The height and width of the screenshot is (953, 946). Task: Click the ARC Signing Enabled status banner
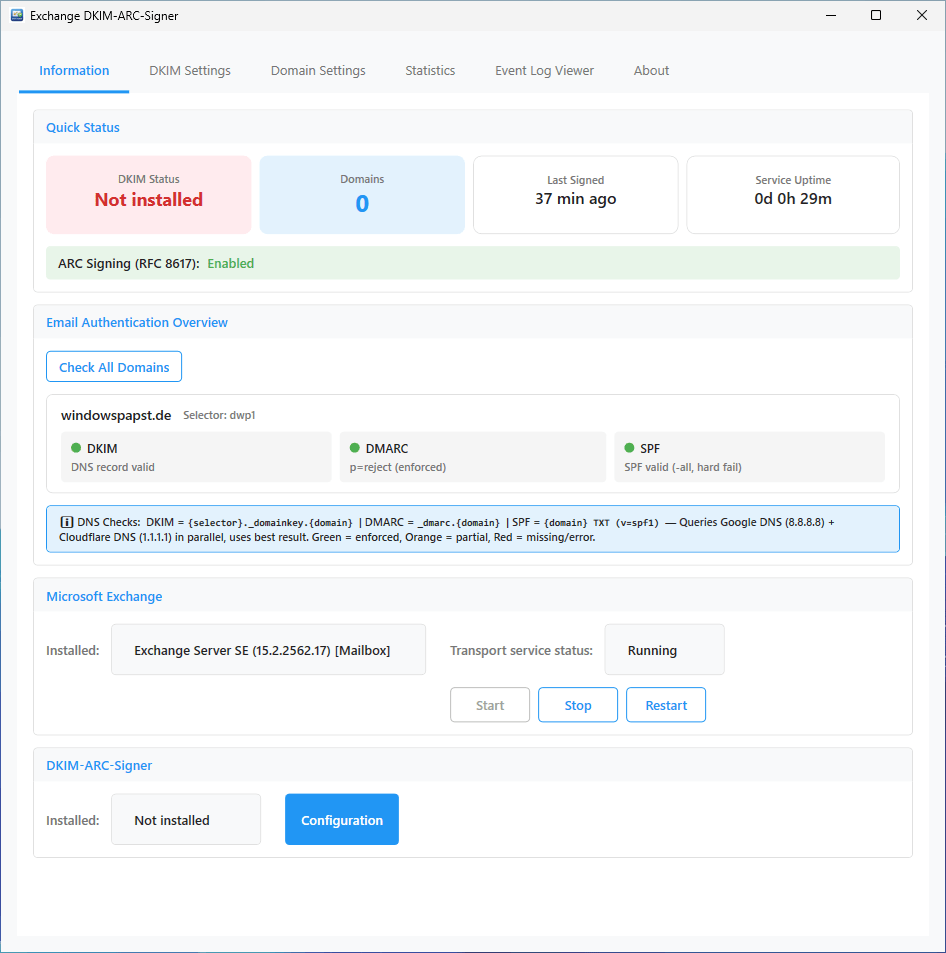pos(473,263)
